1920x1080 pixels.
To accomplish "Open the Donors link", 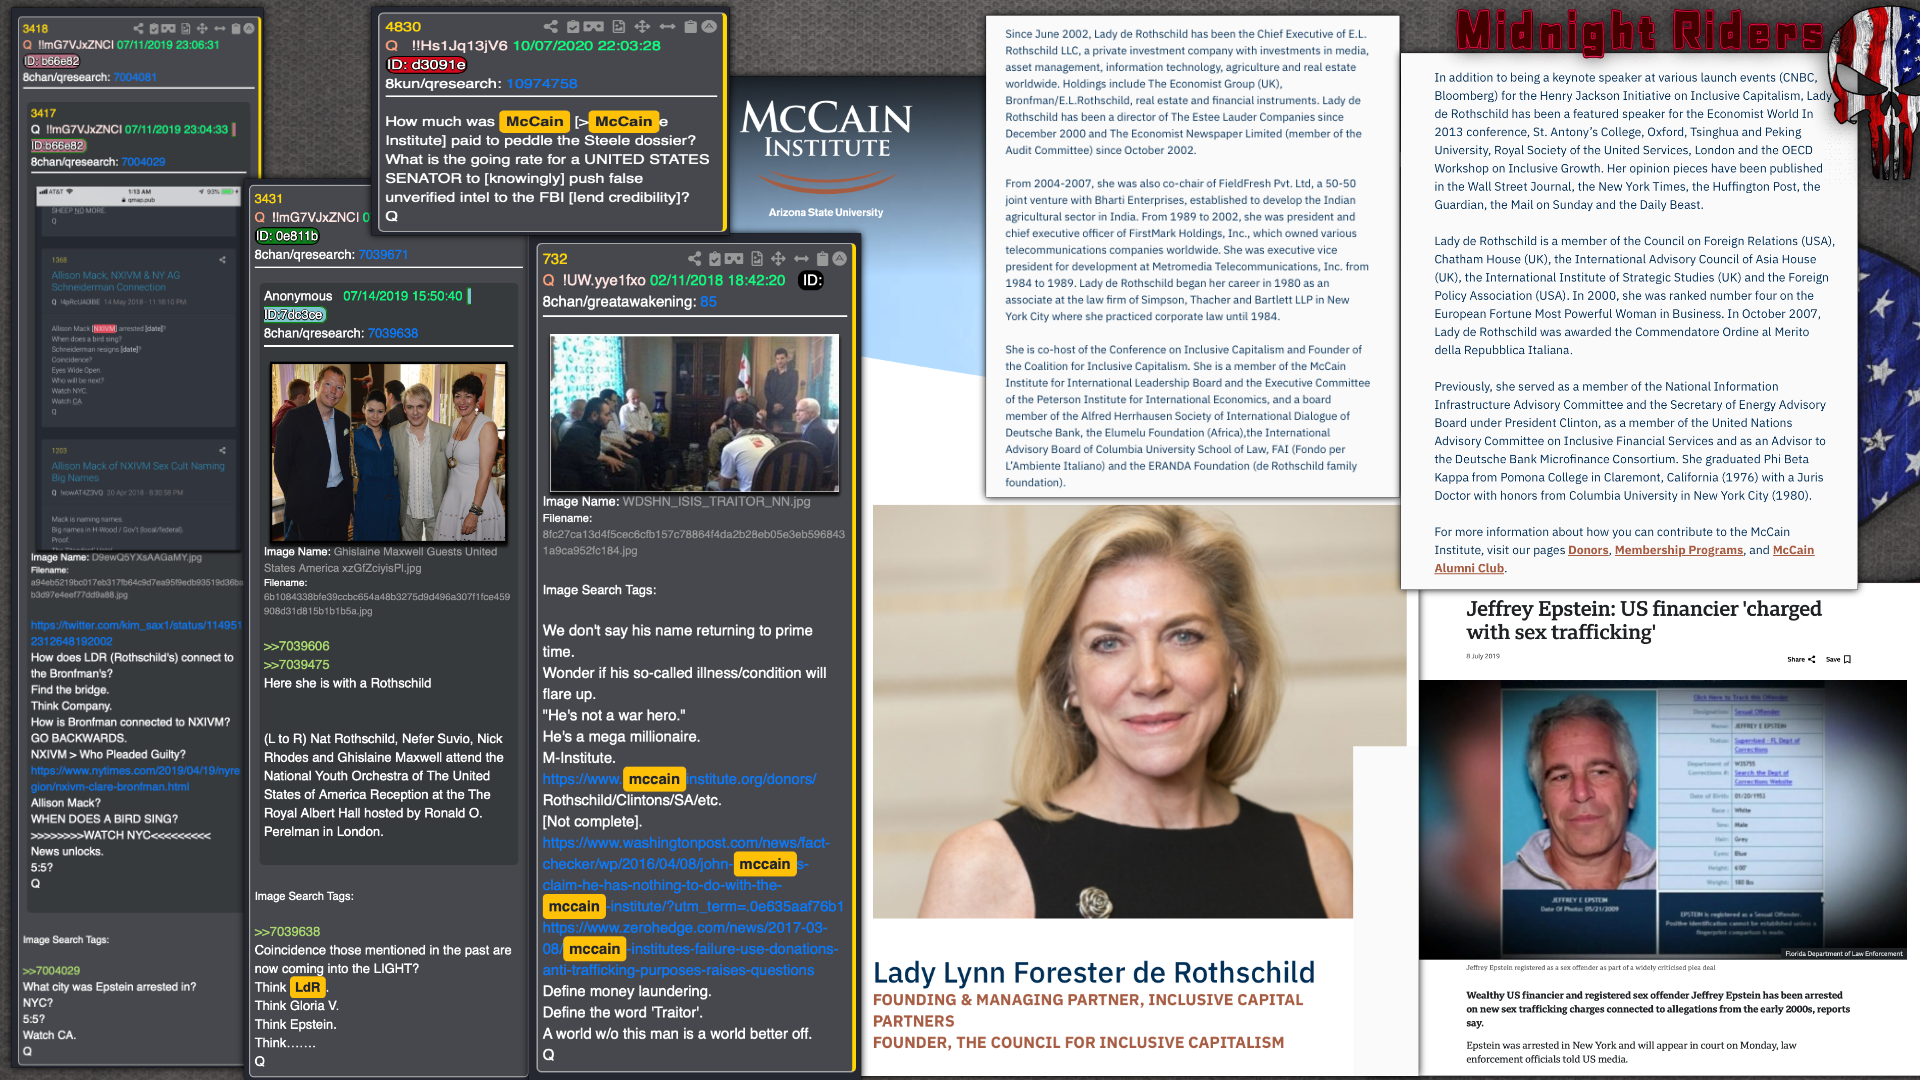I will (x=1588, y=550).
